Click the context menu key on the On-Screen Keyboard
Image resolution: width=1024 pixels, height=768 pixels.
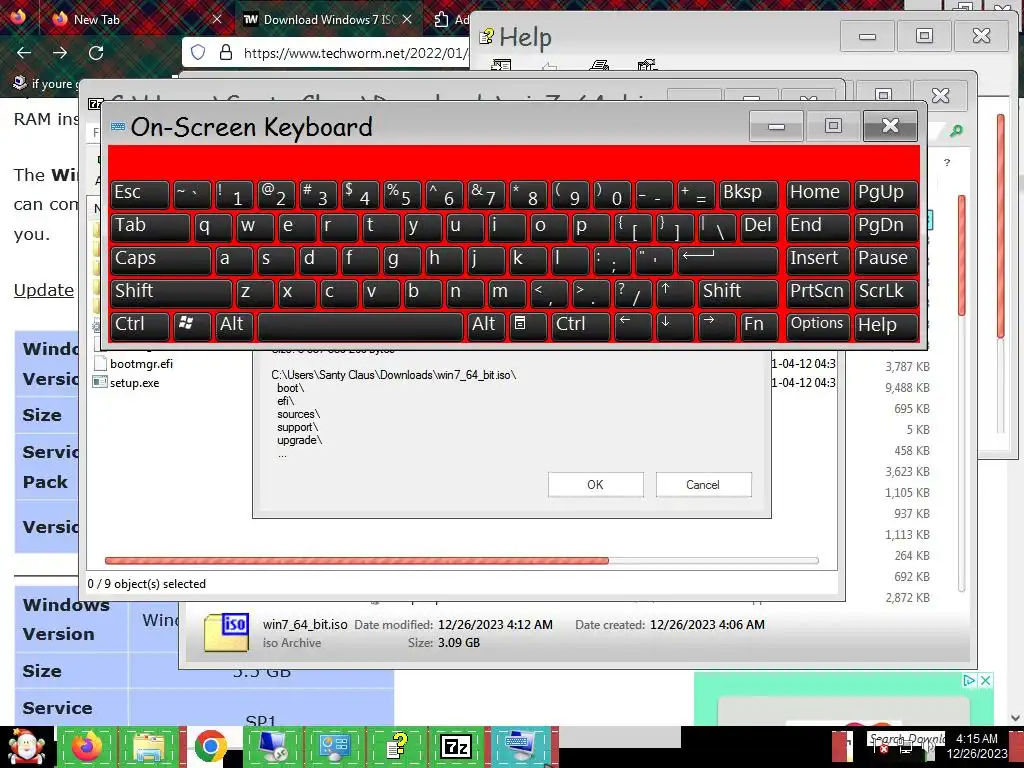pyautogui.click(x=526, y=326)
